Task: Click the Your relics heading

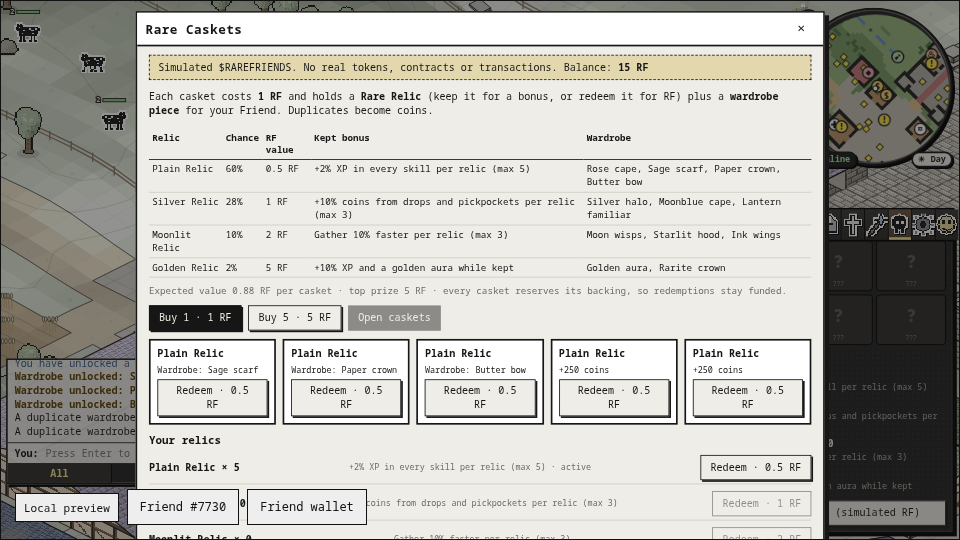Action: (184, 441)
